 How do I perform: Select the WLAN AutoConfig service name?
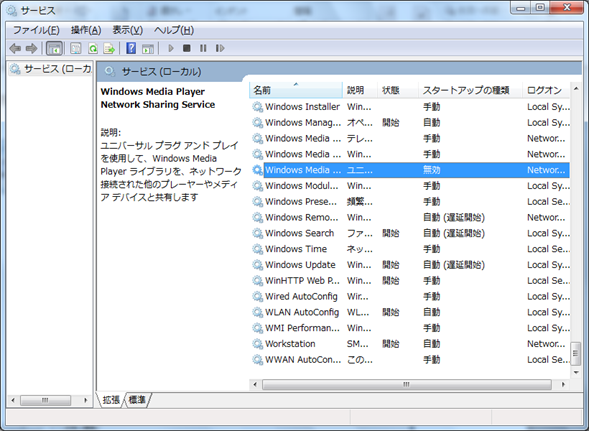[x=302, y=312]
